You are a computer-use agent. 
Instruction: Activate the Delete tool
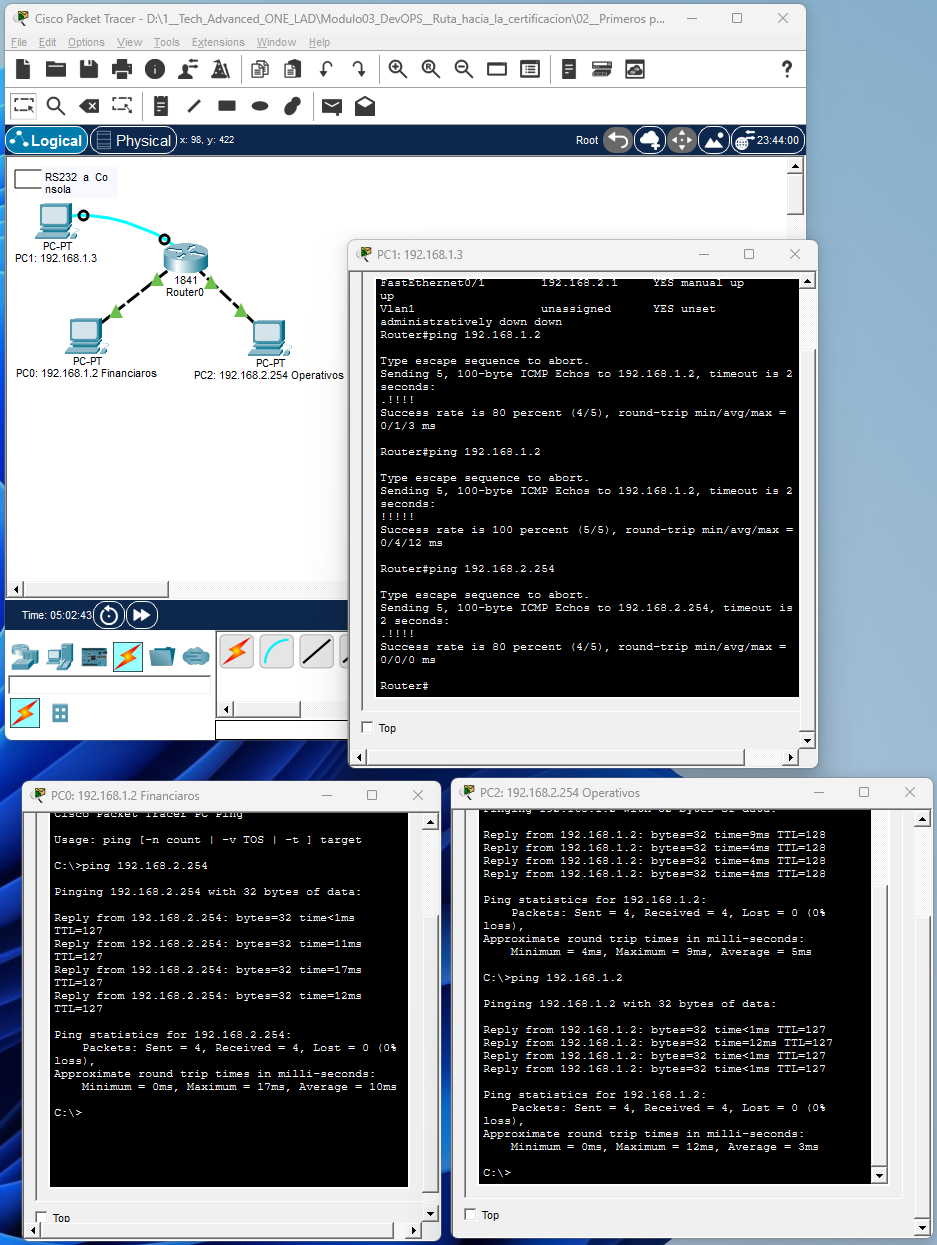tap(89, 105)
